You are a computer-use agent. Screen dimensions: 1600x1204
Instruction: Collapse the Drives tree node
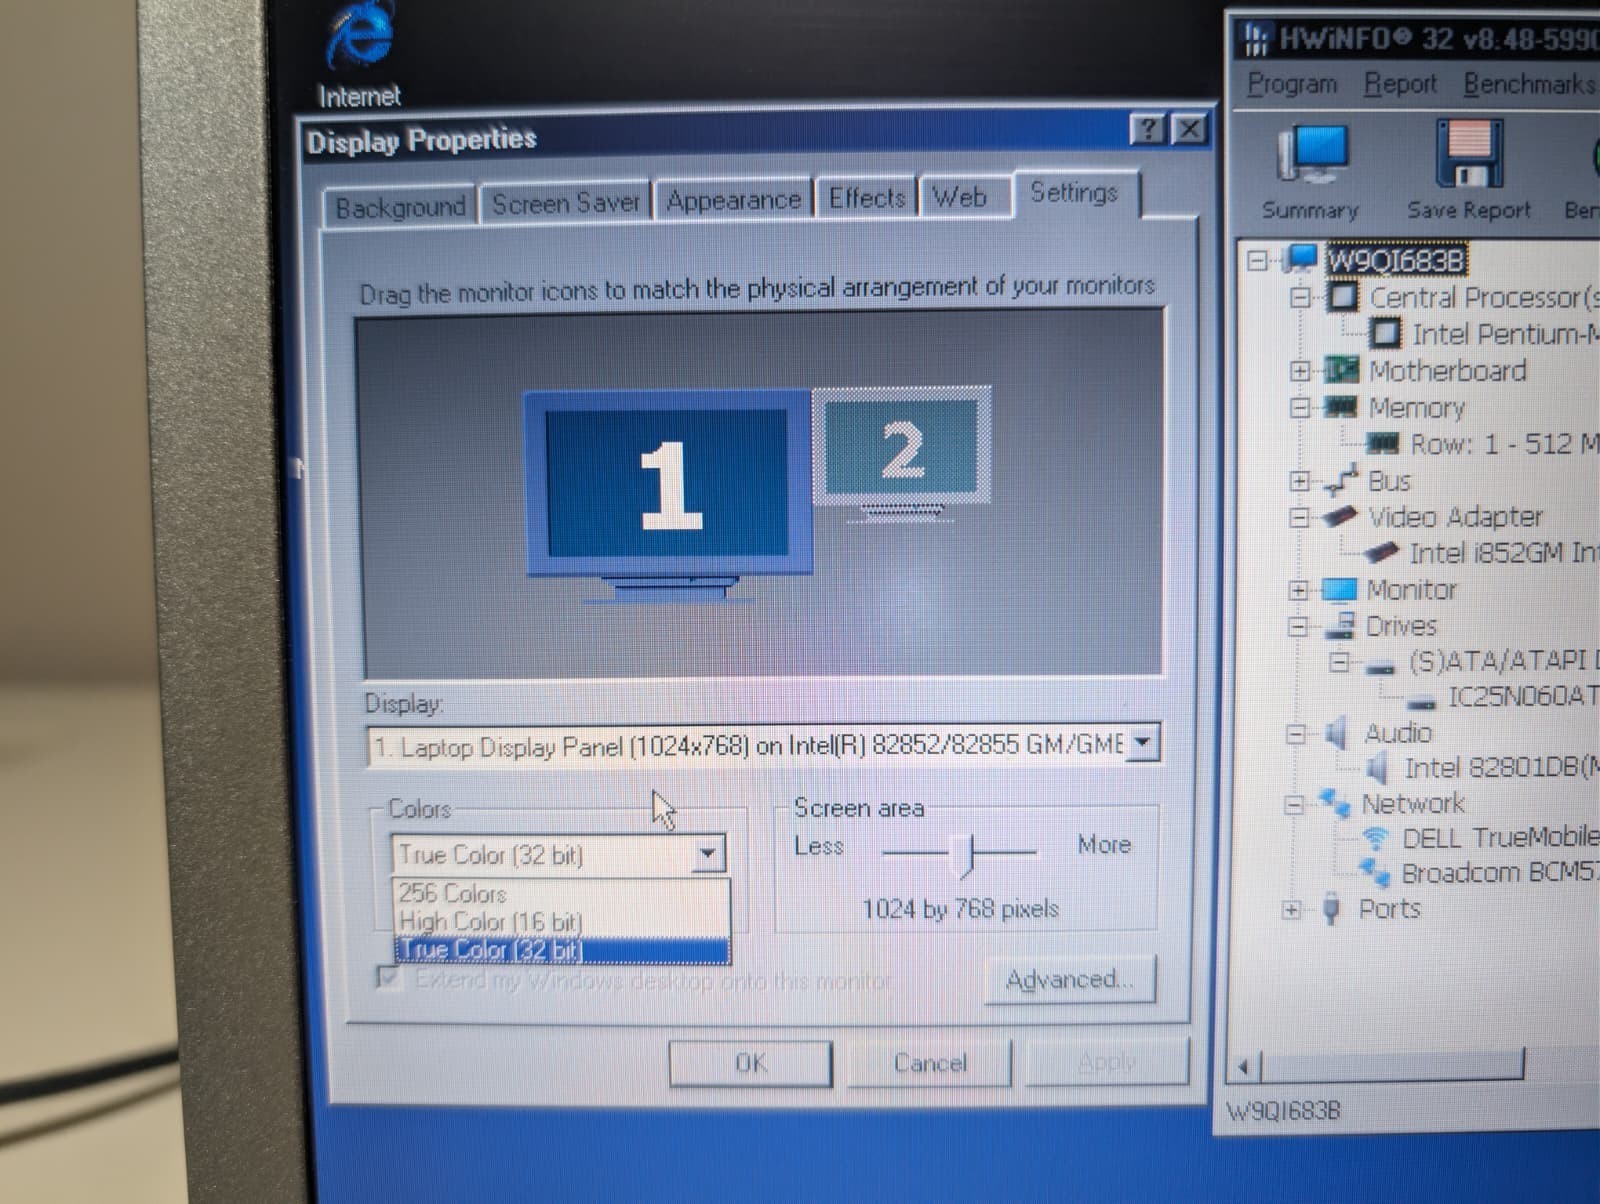coord(1298,627)
